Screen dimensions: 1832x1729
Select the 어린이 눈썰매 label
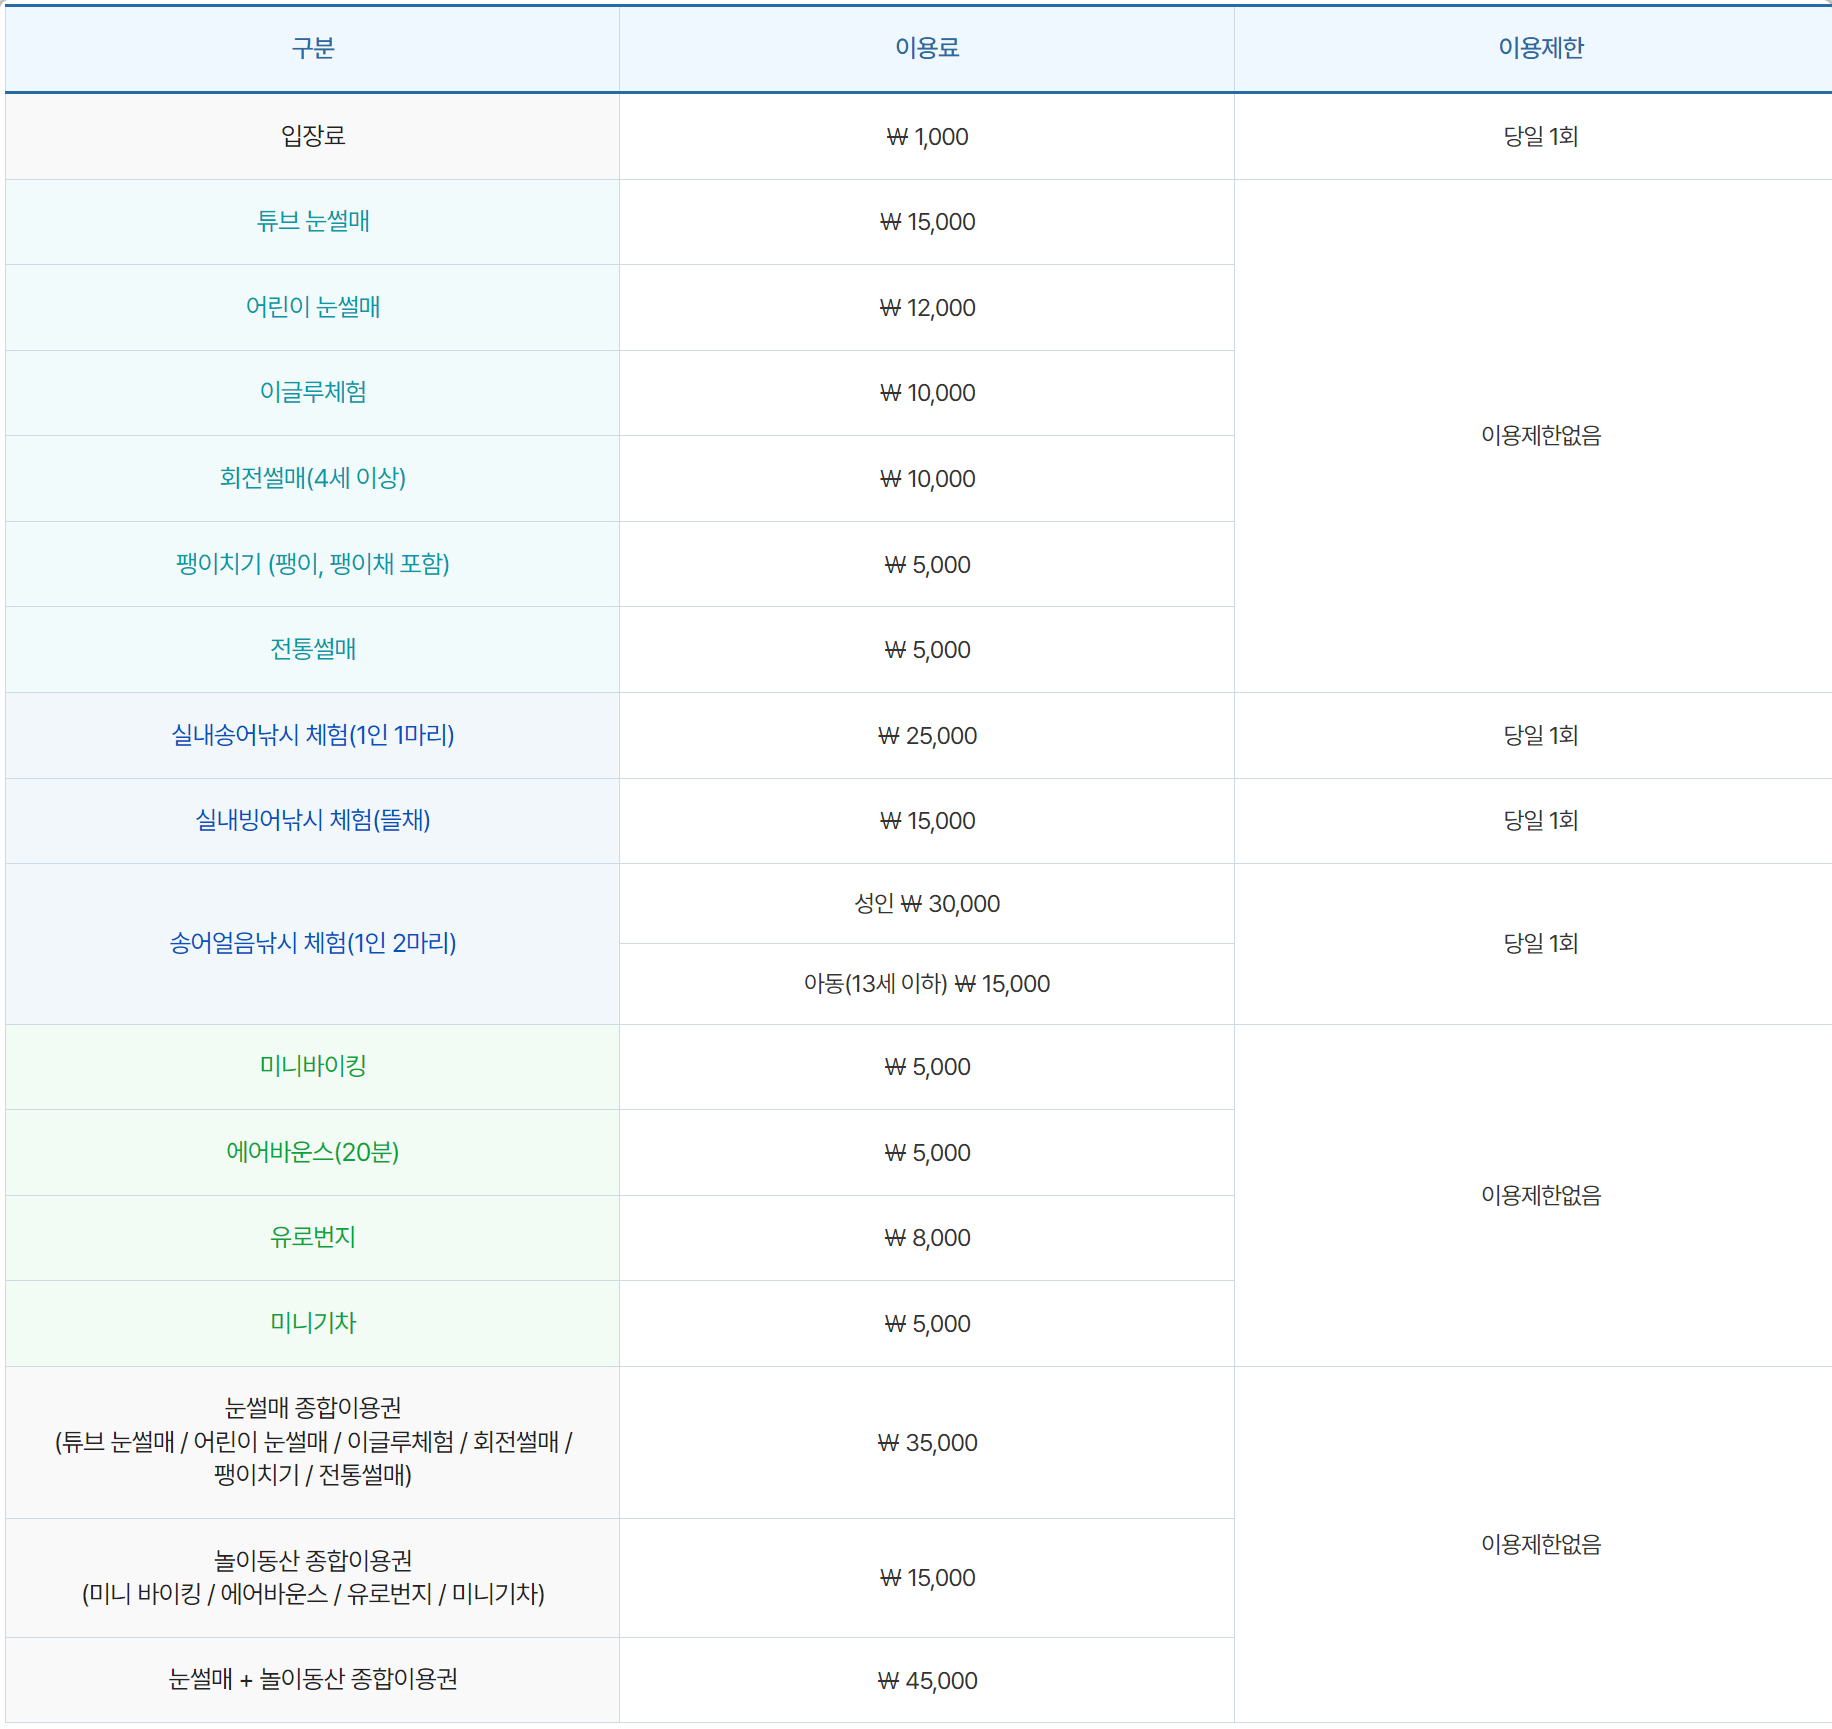pyautogui.click(x=311, y=308)
